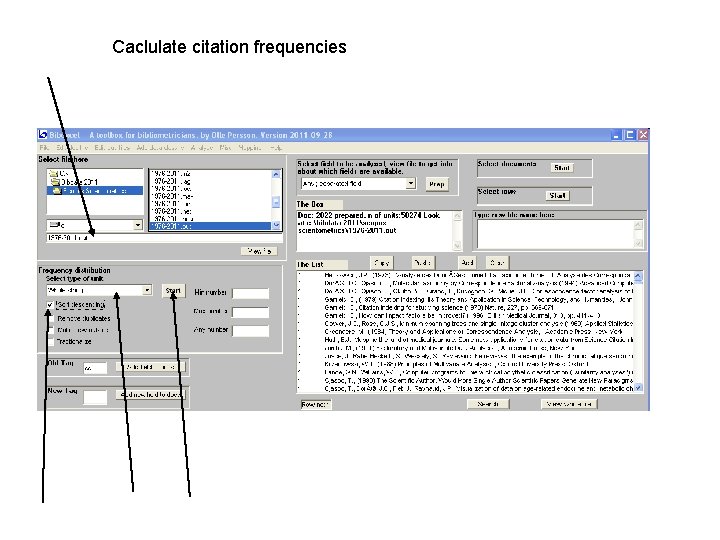Viewport: 720px width, 540px height.
Task: Click the Paste button above The List
Action: tap(422, 263)
